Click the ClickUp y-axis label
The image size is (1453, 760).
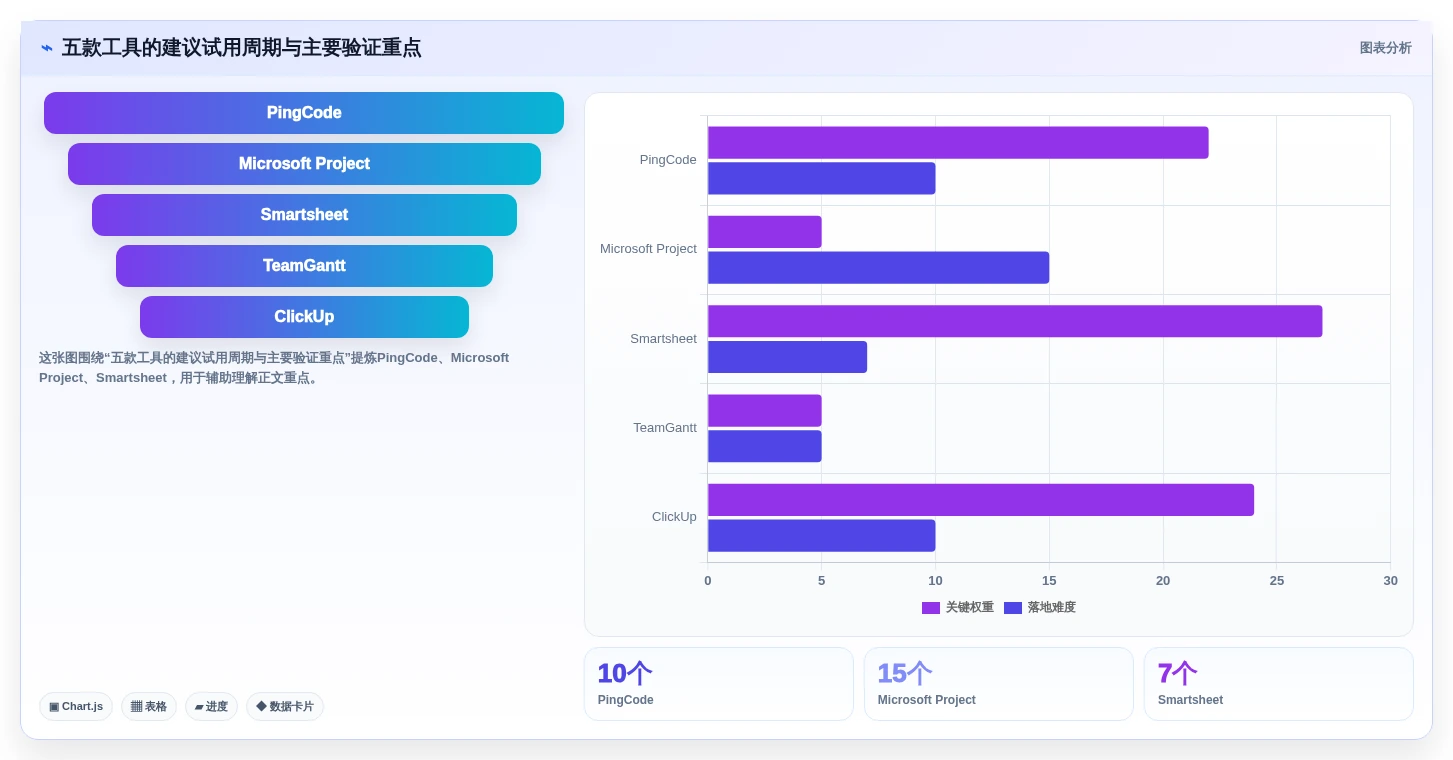674,517
